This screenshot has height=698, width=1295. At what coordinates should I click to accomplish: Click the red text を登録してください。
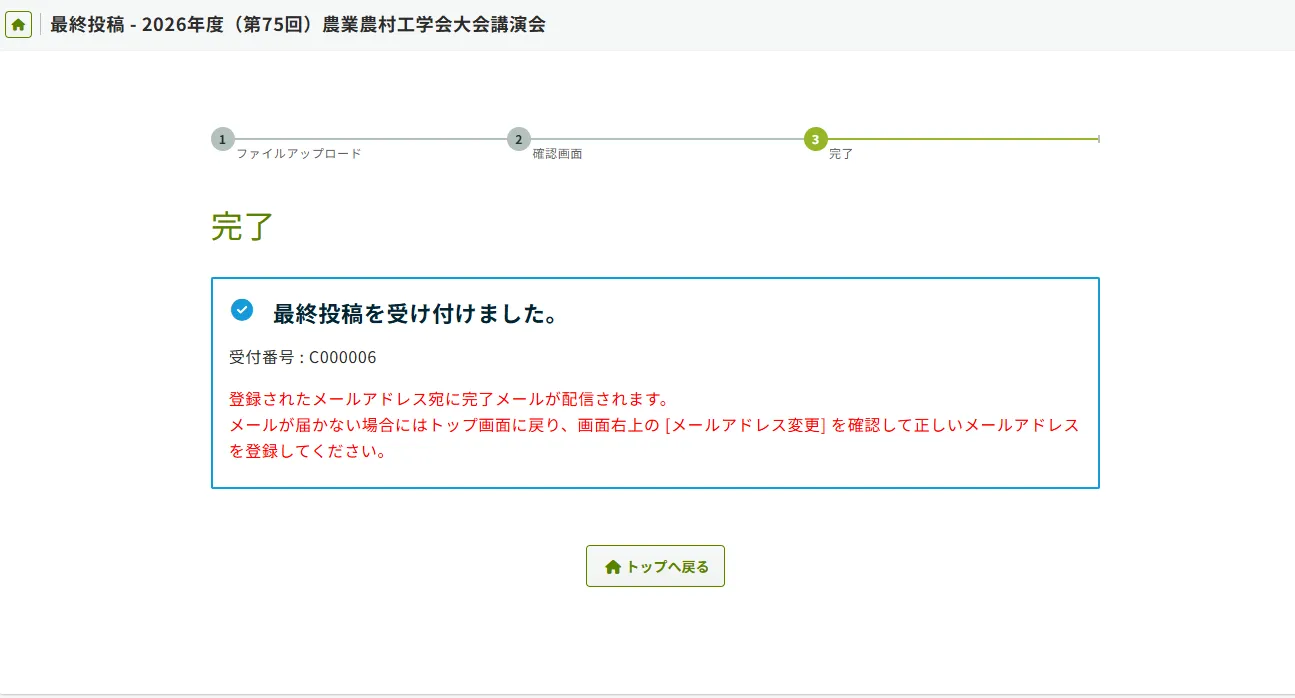(x=308, y=451)
